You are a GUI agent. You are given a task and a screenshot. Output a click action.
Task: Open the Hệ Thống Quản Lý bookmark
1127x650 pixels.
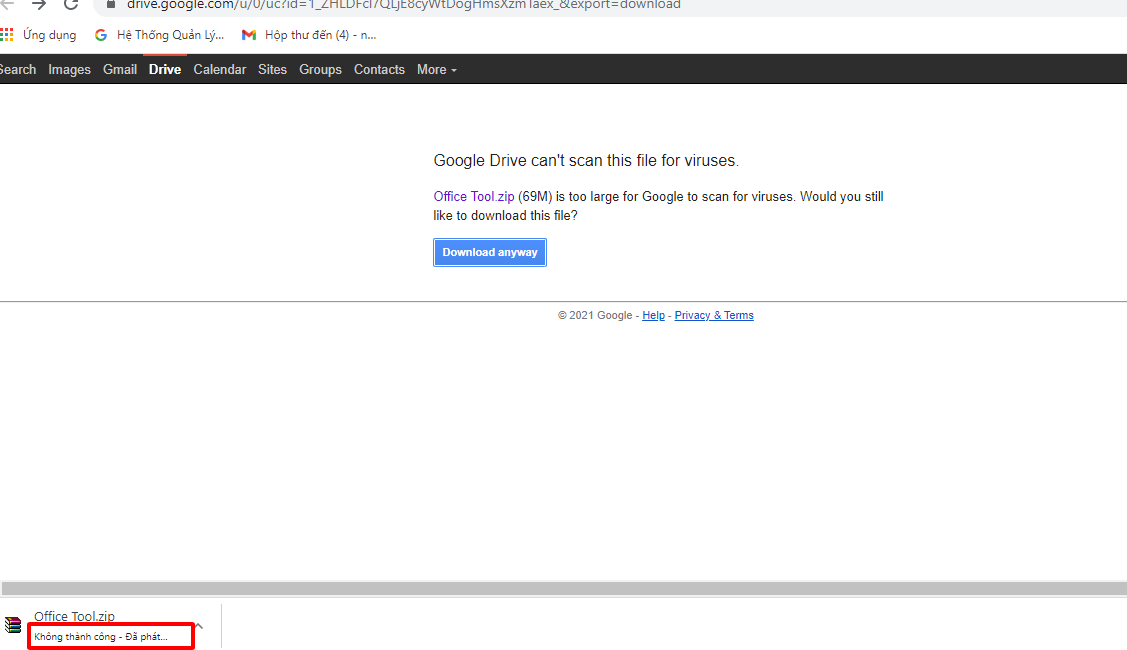coord(160,35)
